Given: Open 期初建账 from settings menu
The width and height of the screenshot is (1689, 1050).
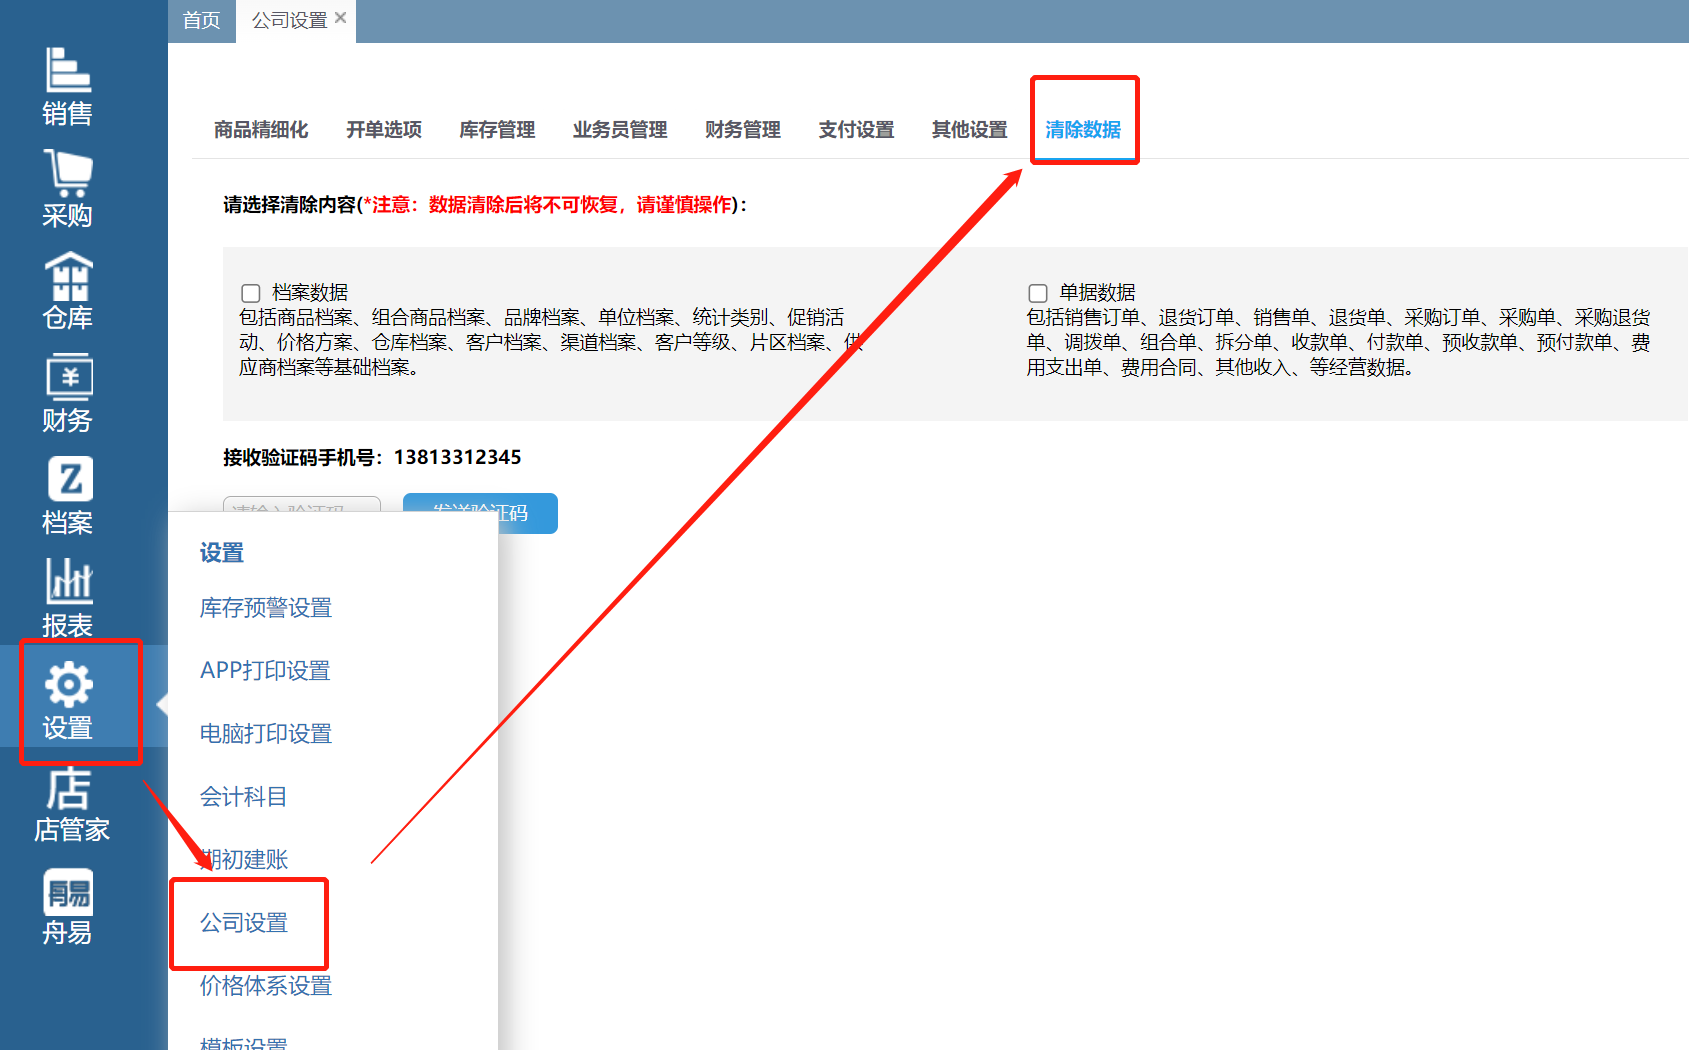Looking at the screenshot, I should point(243,860).
